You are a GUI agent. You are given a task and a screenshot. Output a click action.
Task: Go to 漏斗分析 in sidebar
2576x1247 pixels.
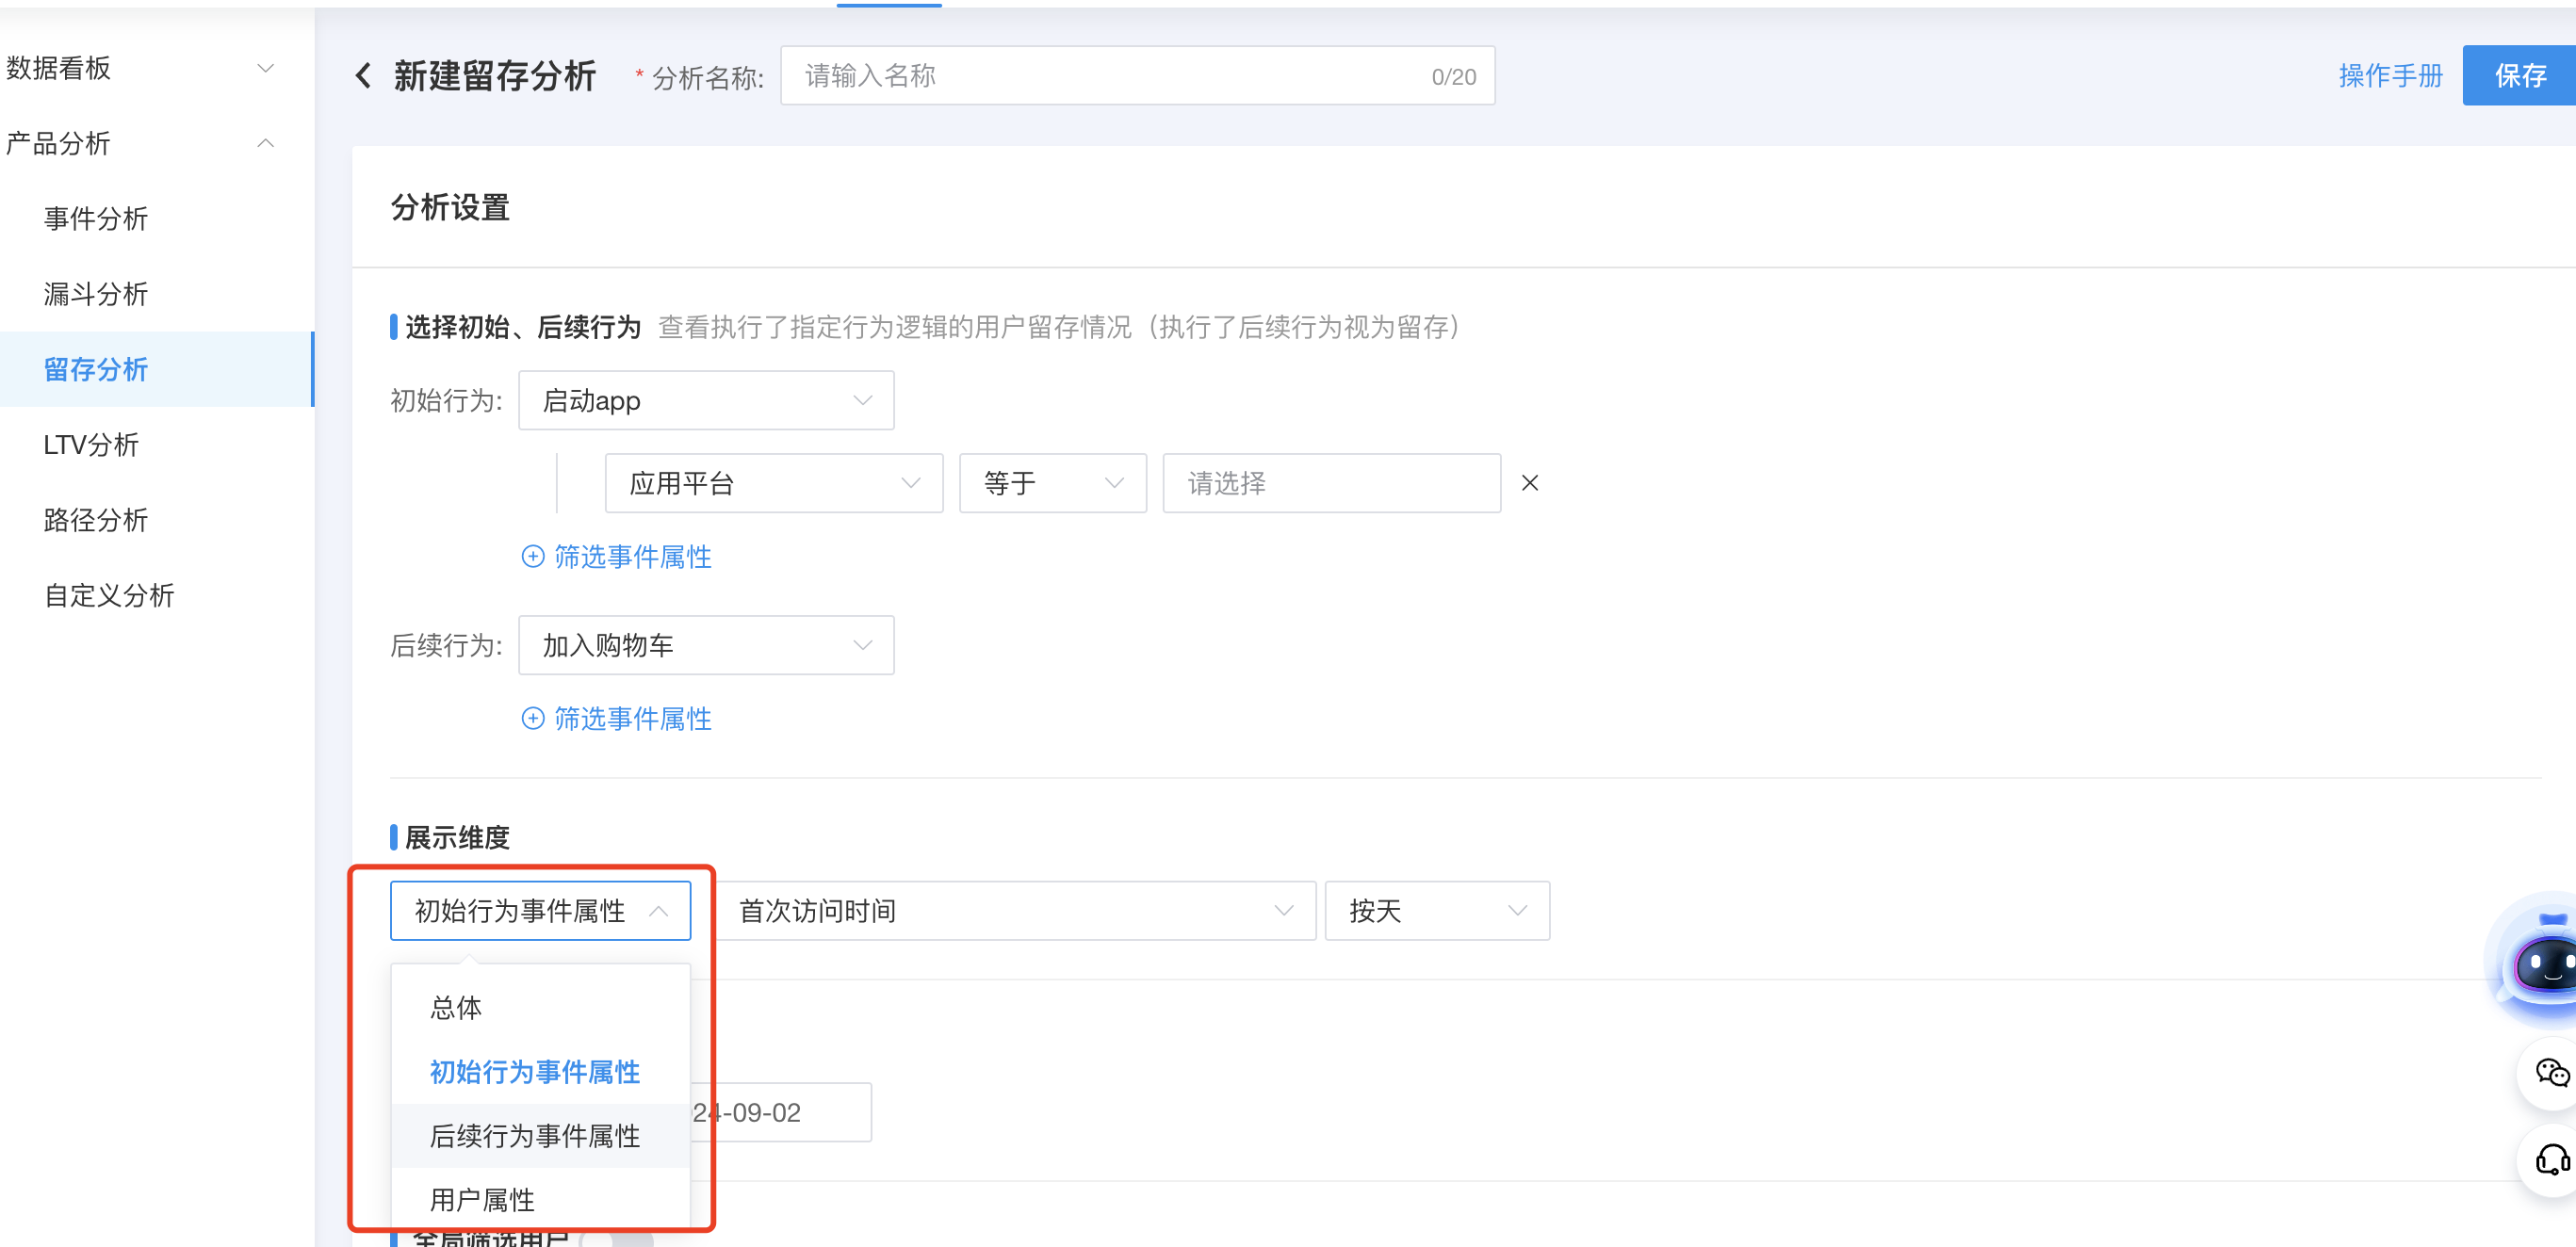[96, 294]
